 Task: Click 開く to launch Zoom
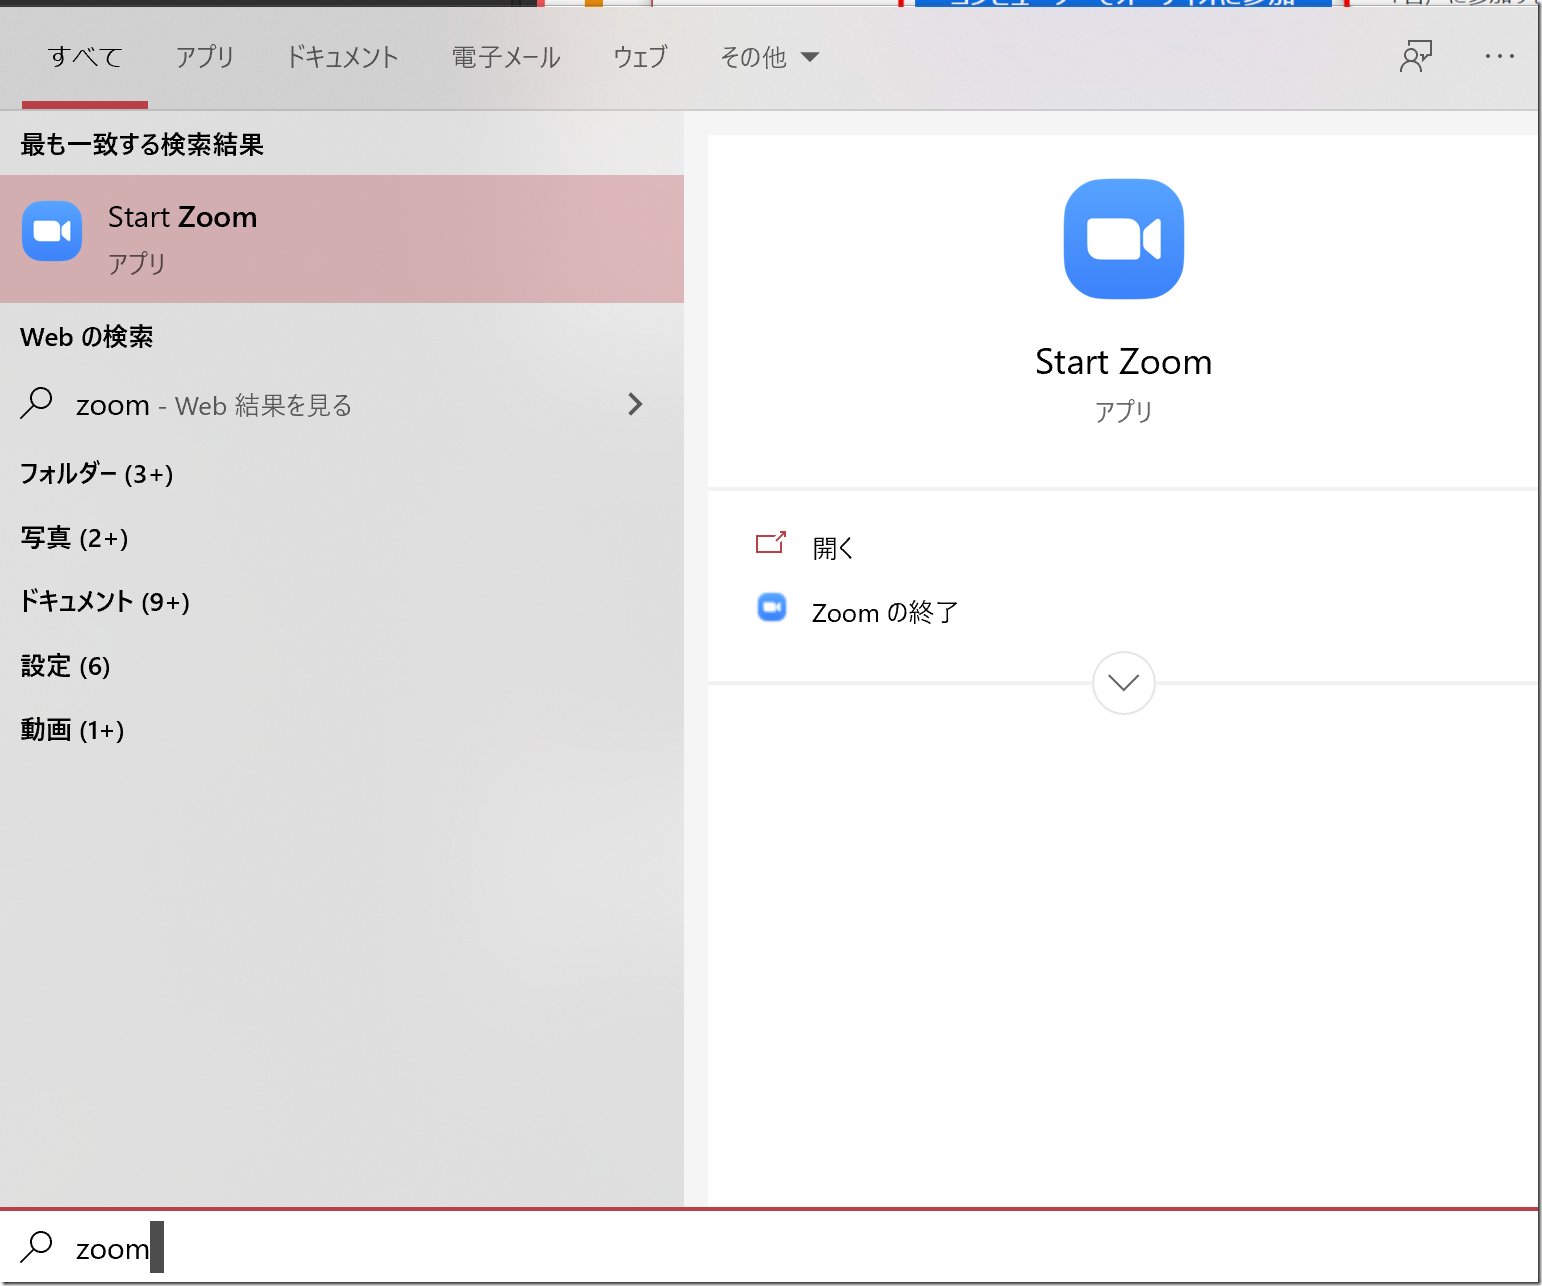[x=832, y=548]
